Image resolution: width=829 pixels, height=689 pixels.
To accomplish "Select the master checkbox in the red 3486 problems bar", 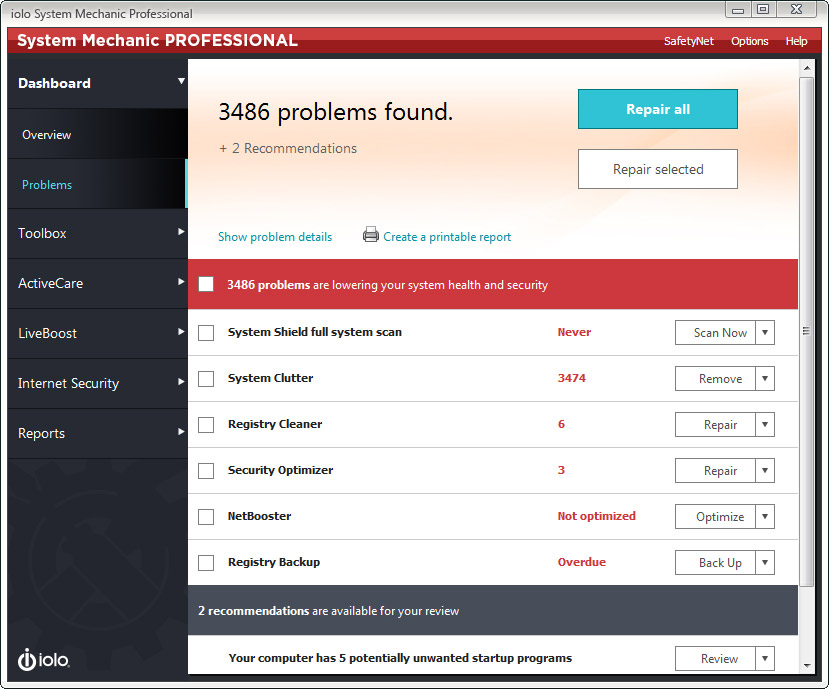I will tap(206, 284).
